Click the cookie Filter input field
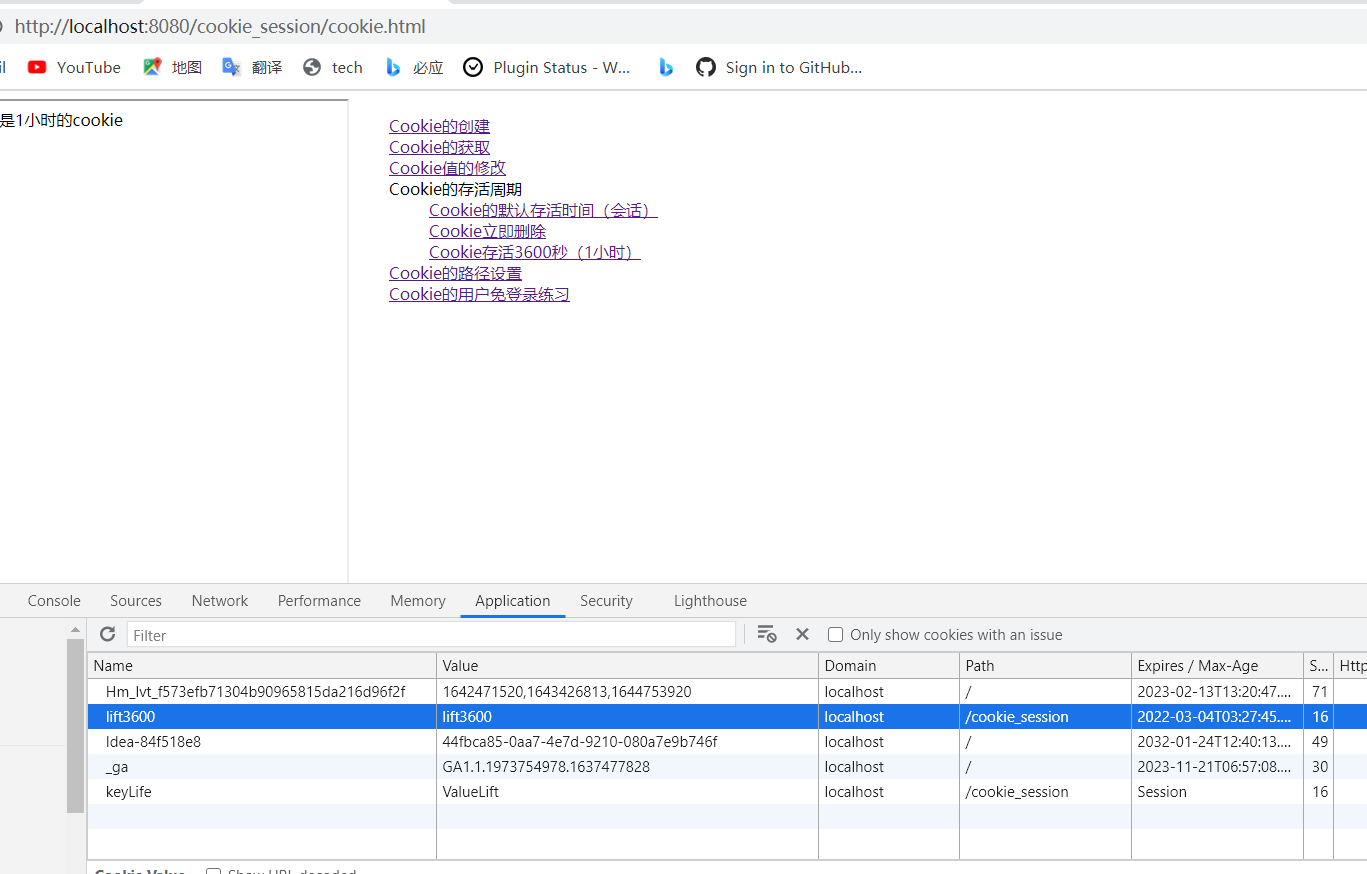Viewport: 1367px width, 874px height. (x=431, y=635)
